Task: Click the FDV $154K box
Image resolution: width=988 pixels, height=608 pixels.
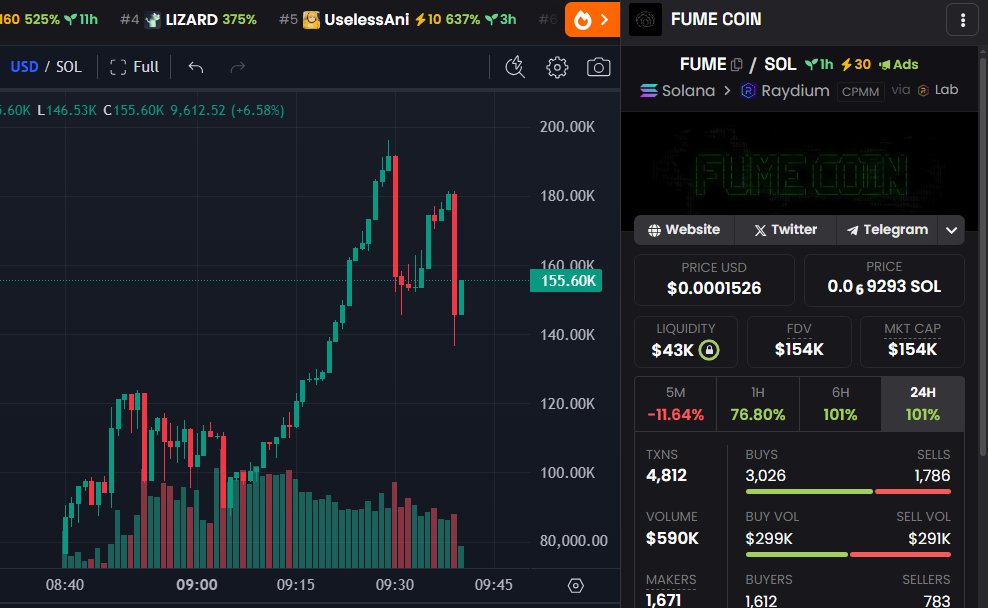Action: tap(799, 341)
